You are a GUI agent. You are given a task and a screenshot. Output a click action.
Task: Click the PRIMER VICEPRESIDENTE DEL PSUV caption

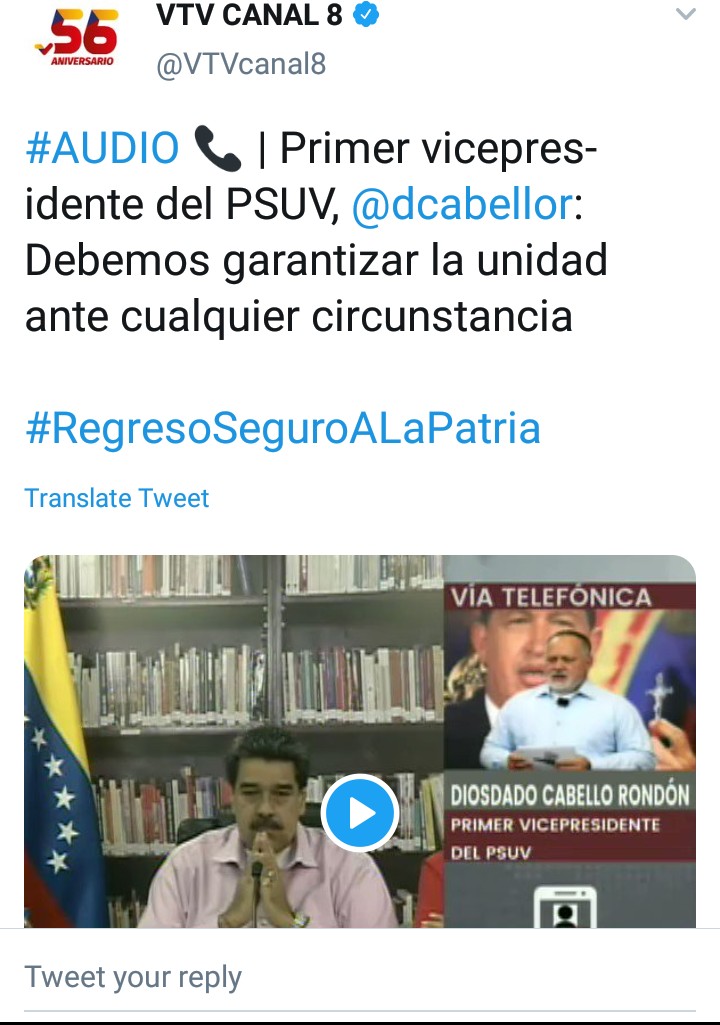[555, 838]
